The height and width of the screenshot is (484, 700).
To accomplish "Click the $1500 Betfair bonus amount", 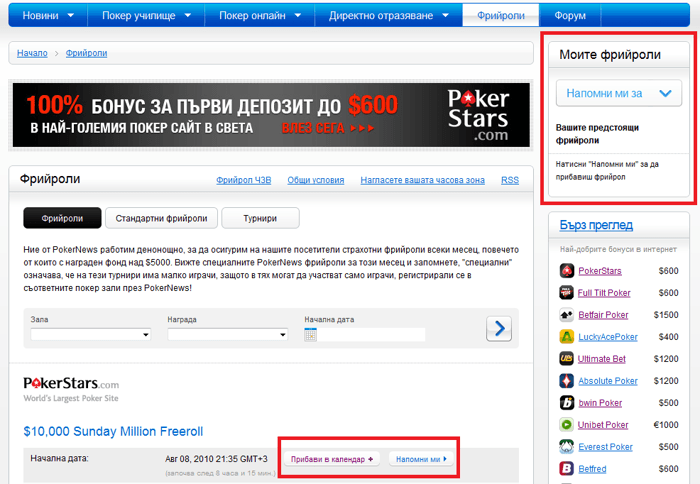I will [x=666, y=315].
